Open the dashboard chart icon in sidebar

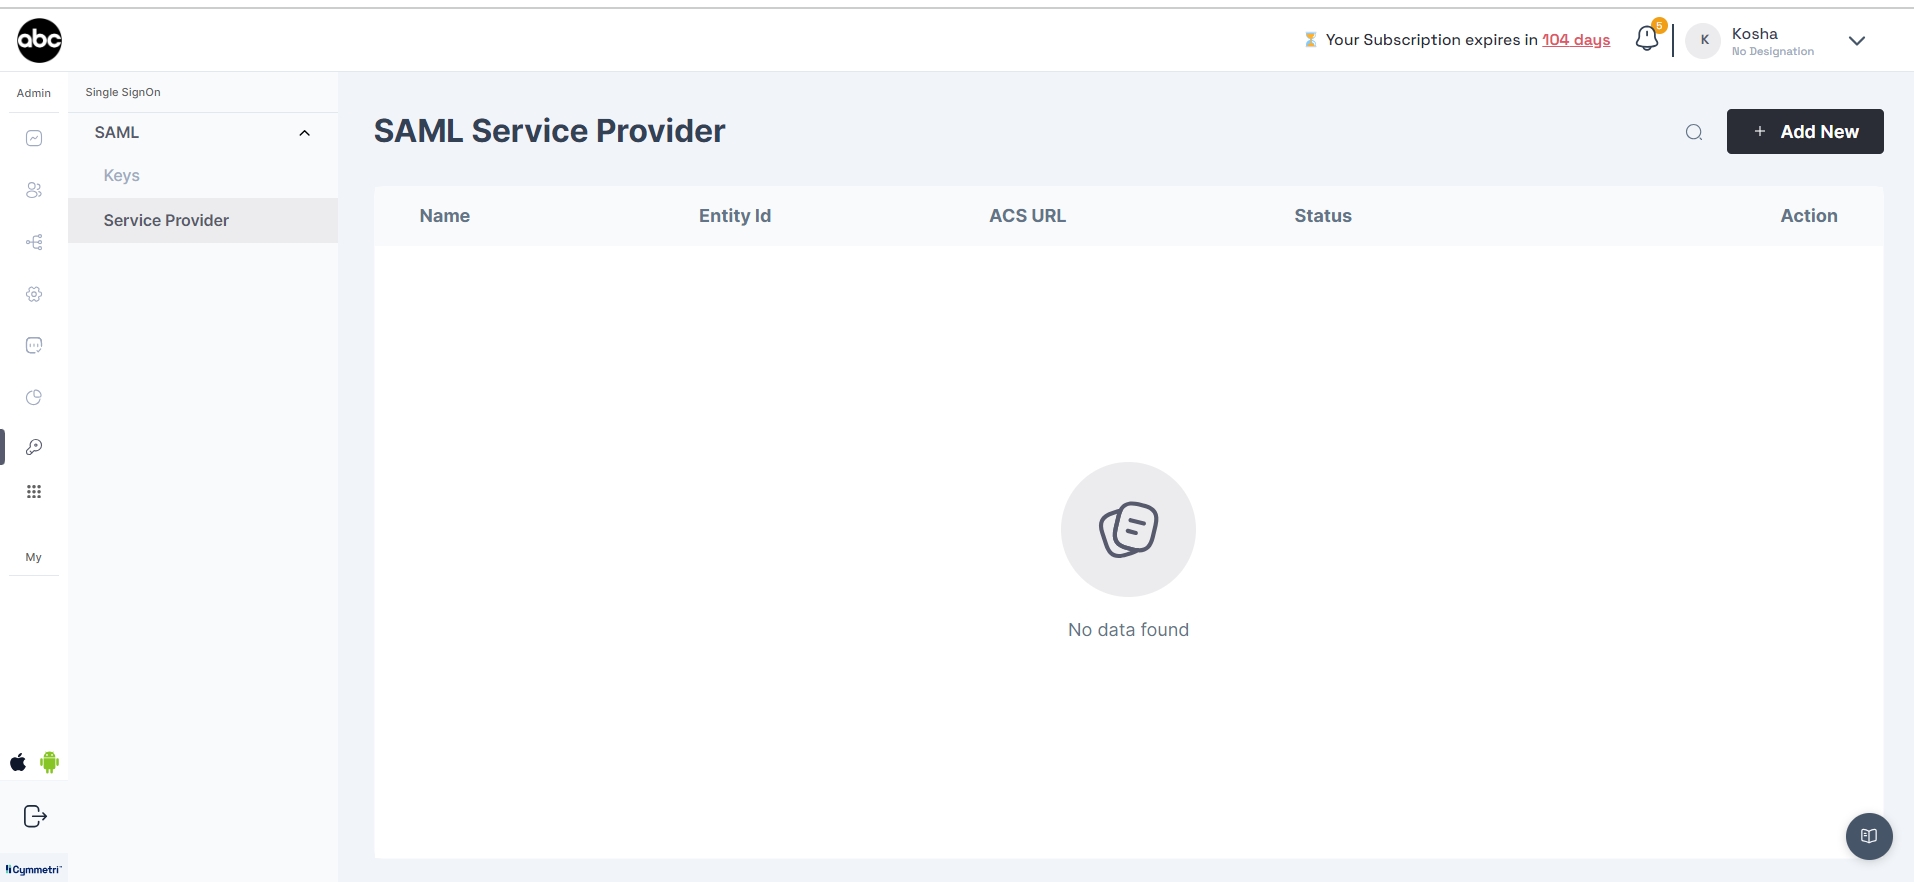[34, 138]
